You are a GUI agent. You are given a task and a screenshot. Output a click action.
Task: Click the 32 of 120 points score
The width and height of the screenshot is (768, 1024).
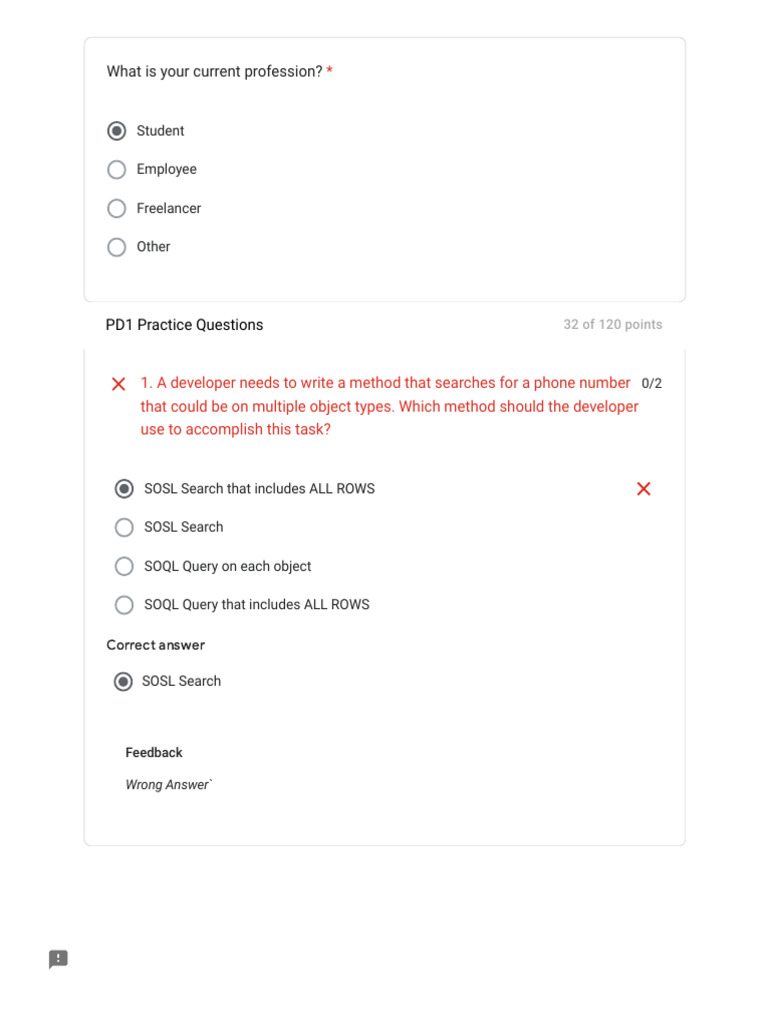pos(613,325)
